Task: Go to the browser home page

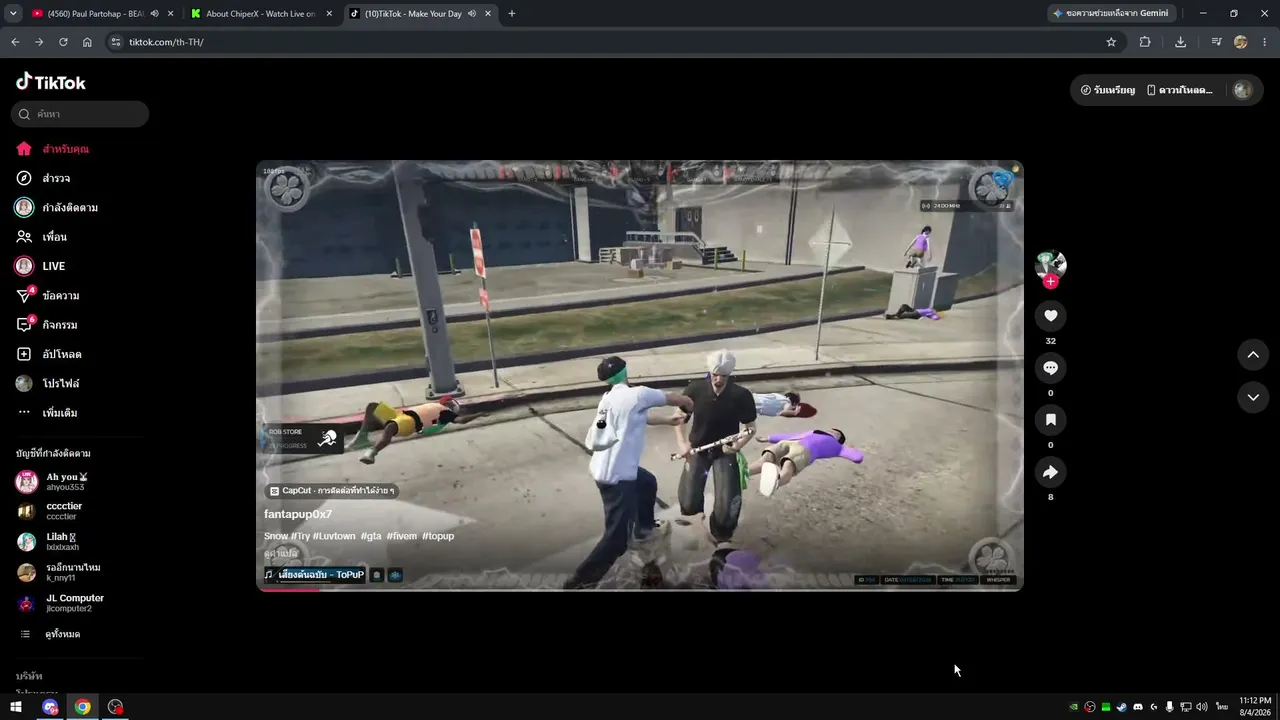Action: click(87, 42)
